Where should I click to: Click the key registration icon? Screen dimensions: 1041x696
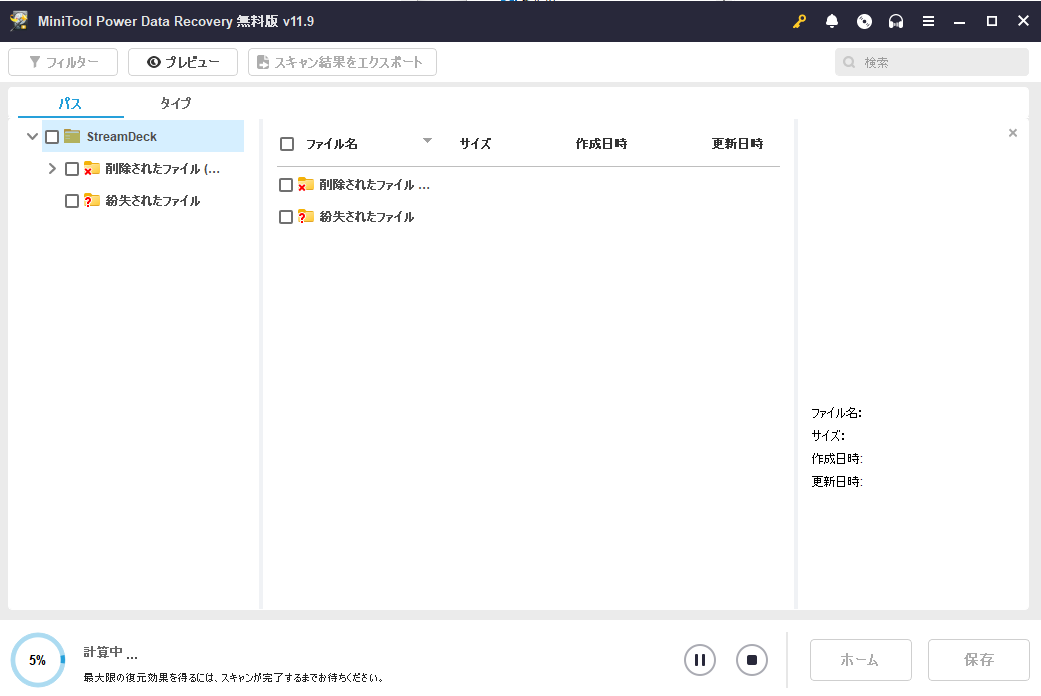799,21
